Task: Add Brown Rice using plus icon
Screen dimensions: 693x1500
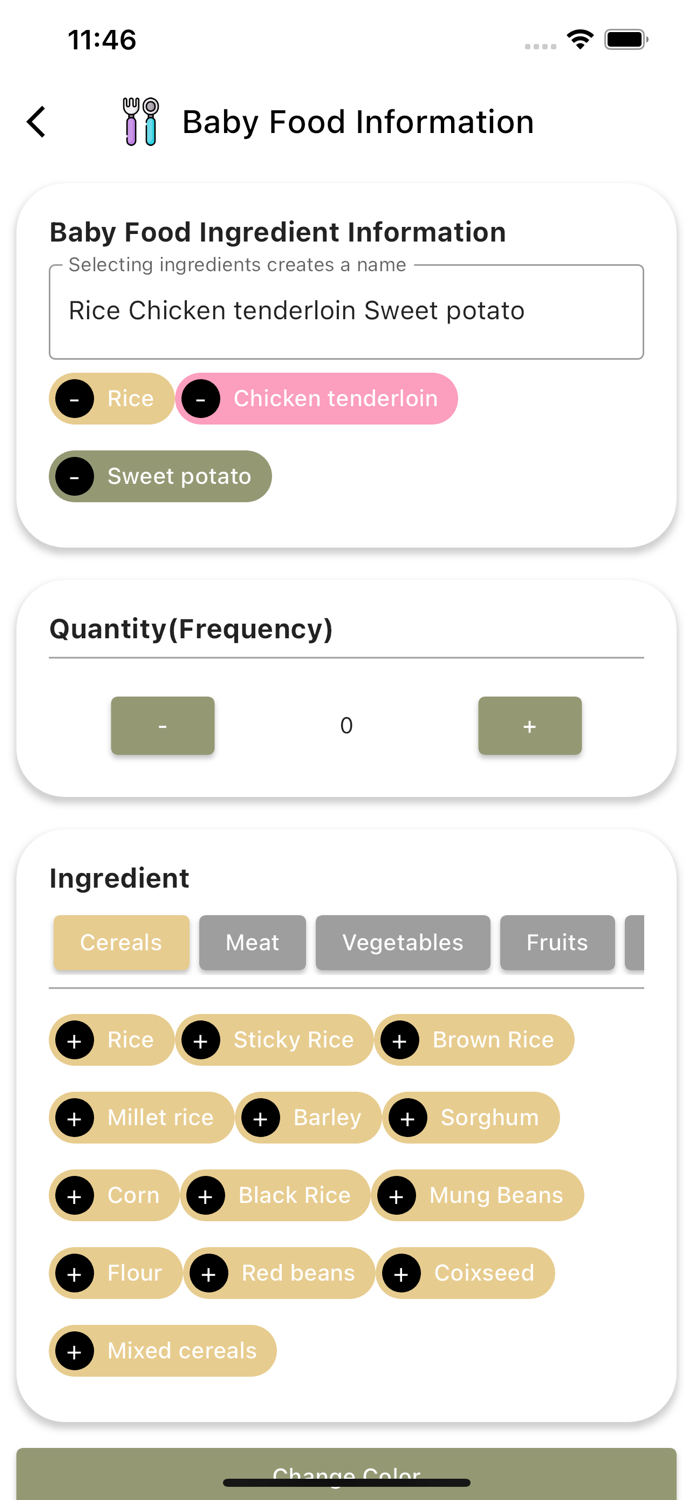Action: coord(400,1040)
